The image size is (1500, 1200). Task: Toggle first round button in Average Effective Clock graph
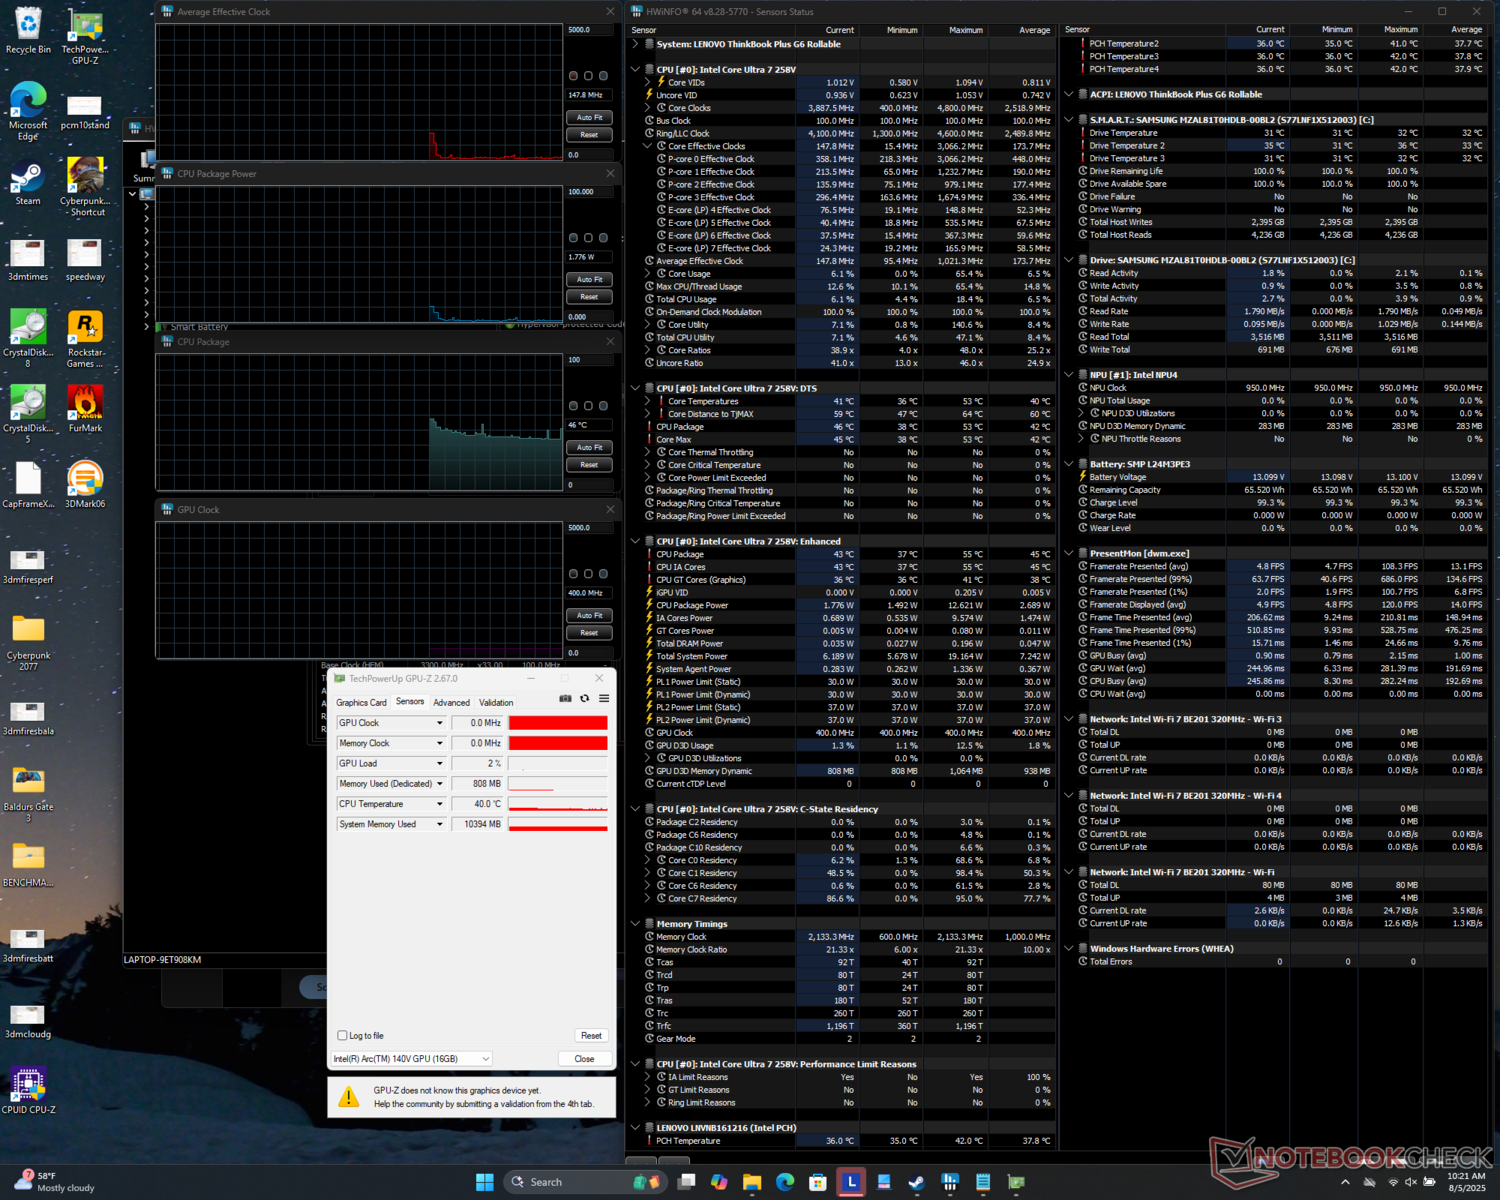(573, 76)
